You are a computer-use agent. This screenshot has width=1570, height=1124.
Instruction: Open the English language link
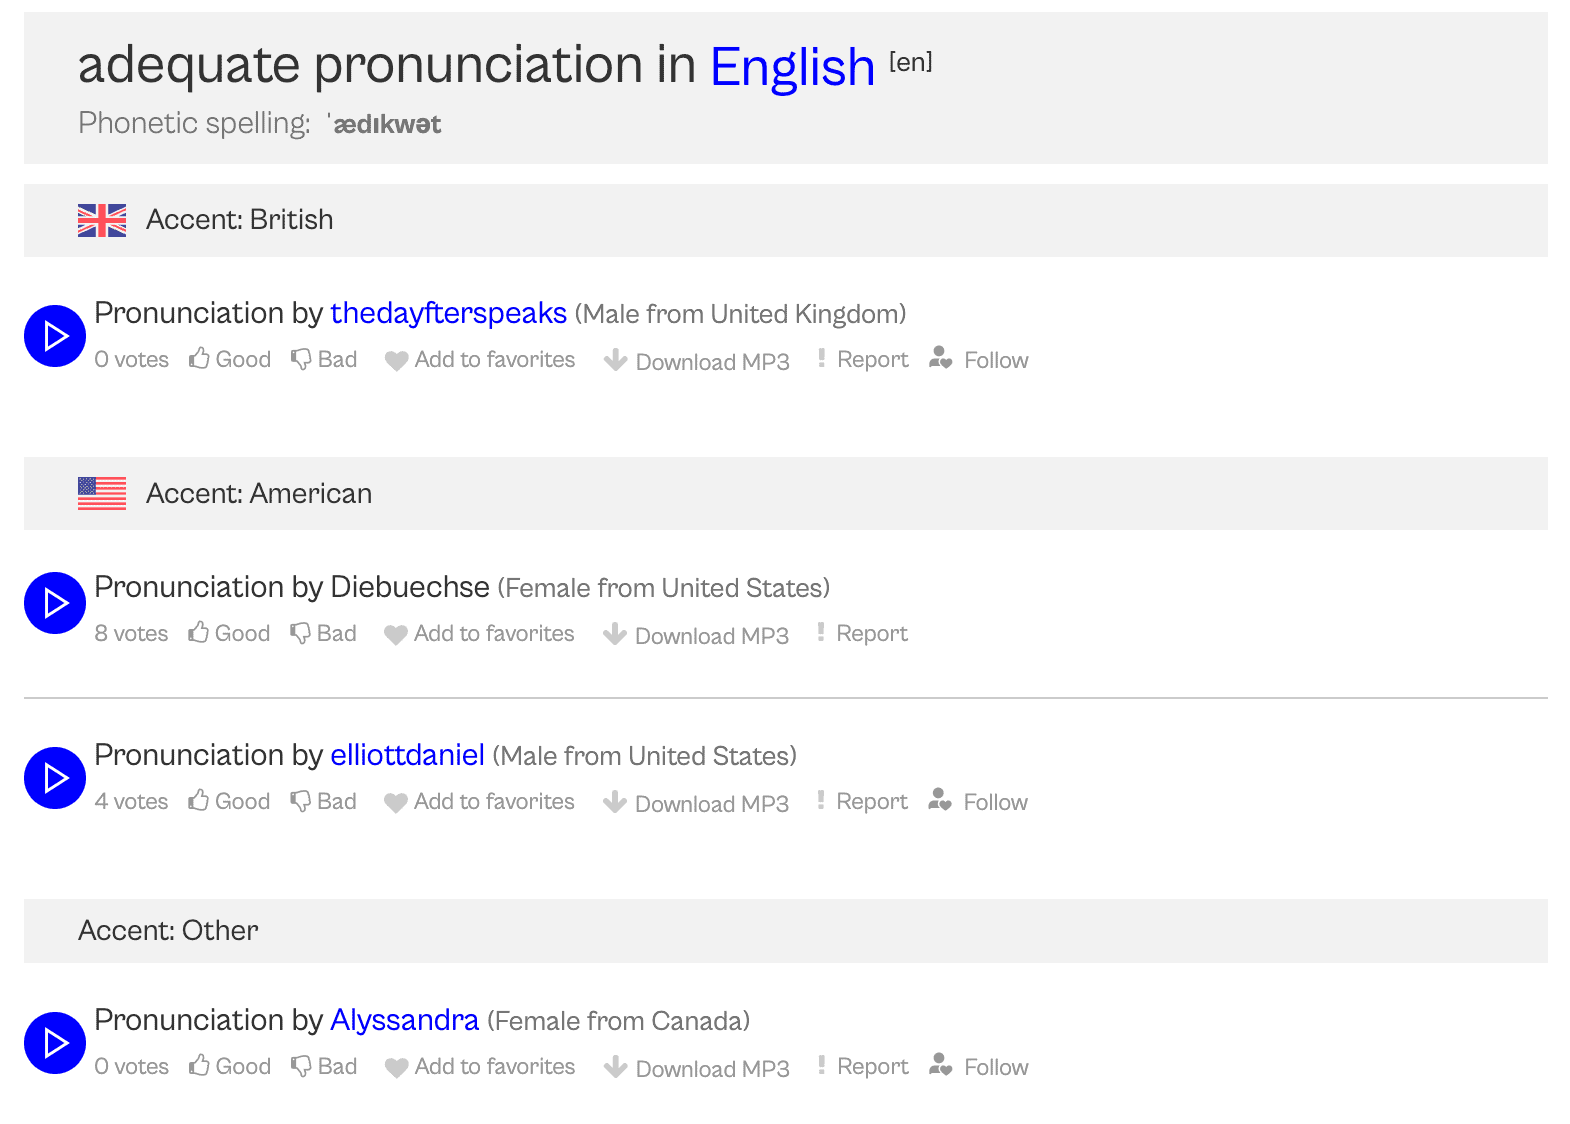click(792, 68)
